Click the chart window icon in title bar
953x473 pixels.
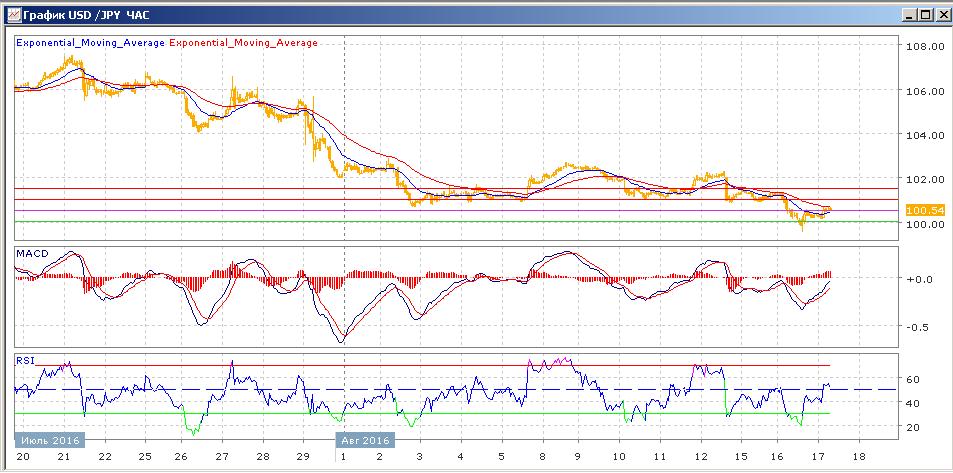pos(13,15)
